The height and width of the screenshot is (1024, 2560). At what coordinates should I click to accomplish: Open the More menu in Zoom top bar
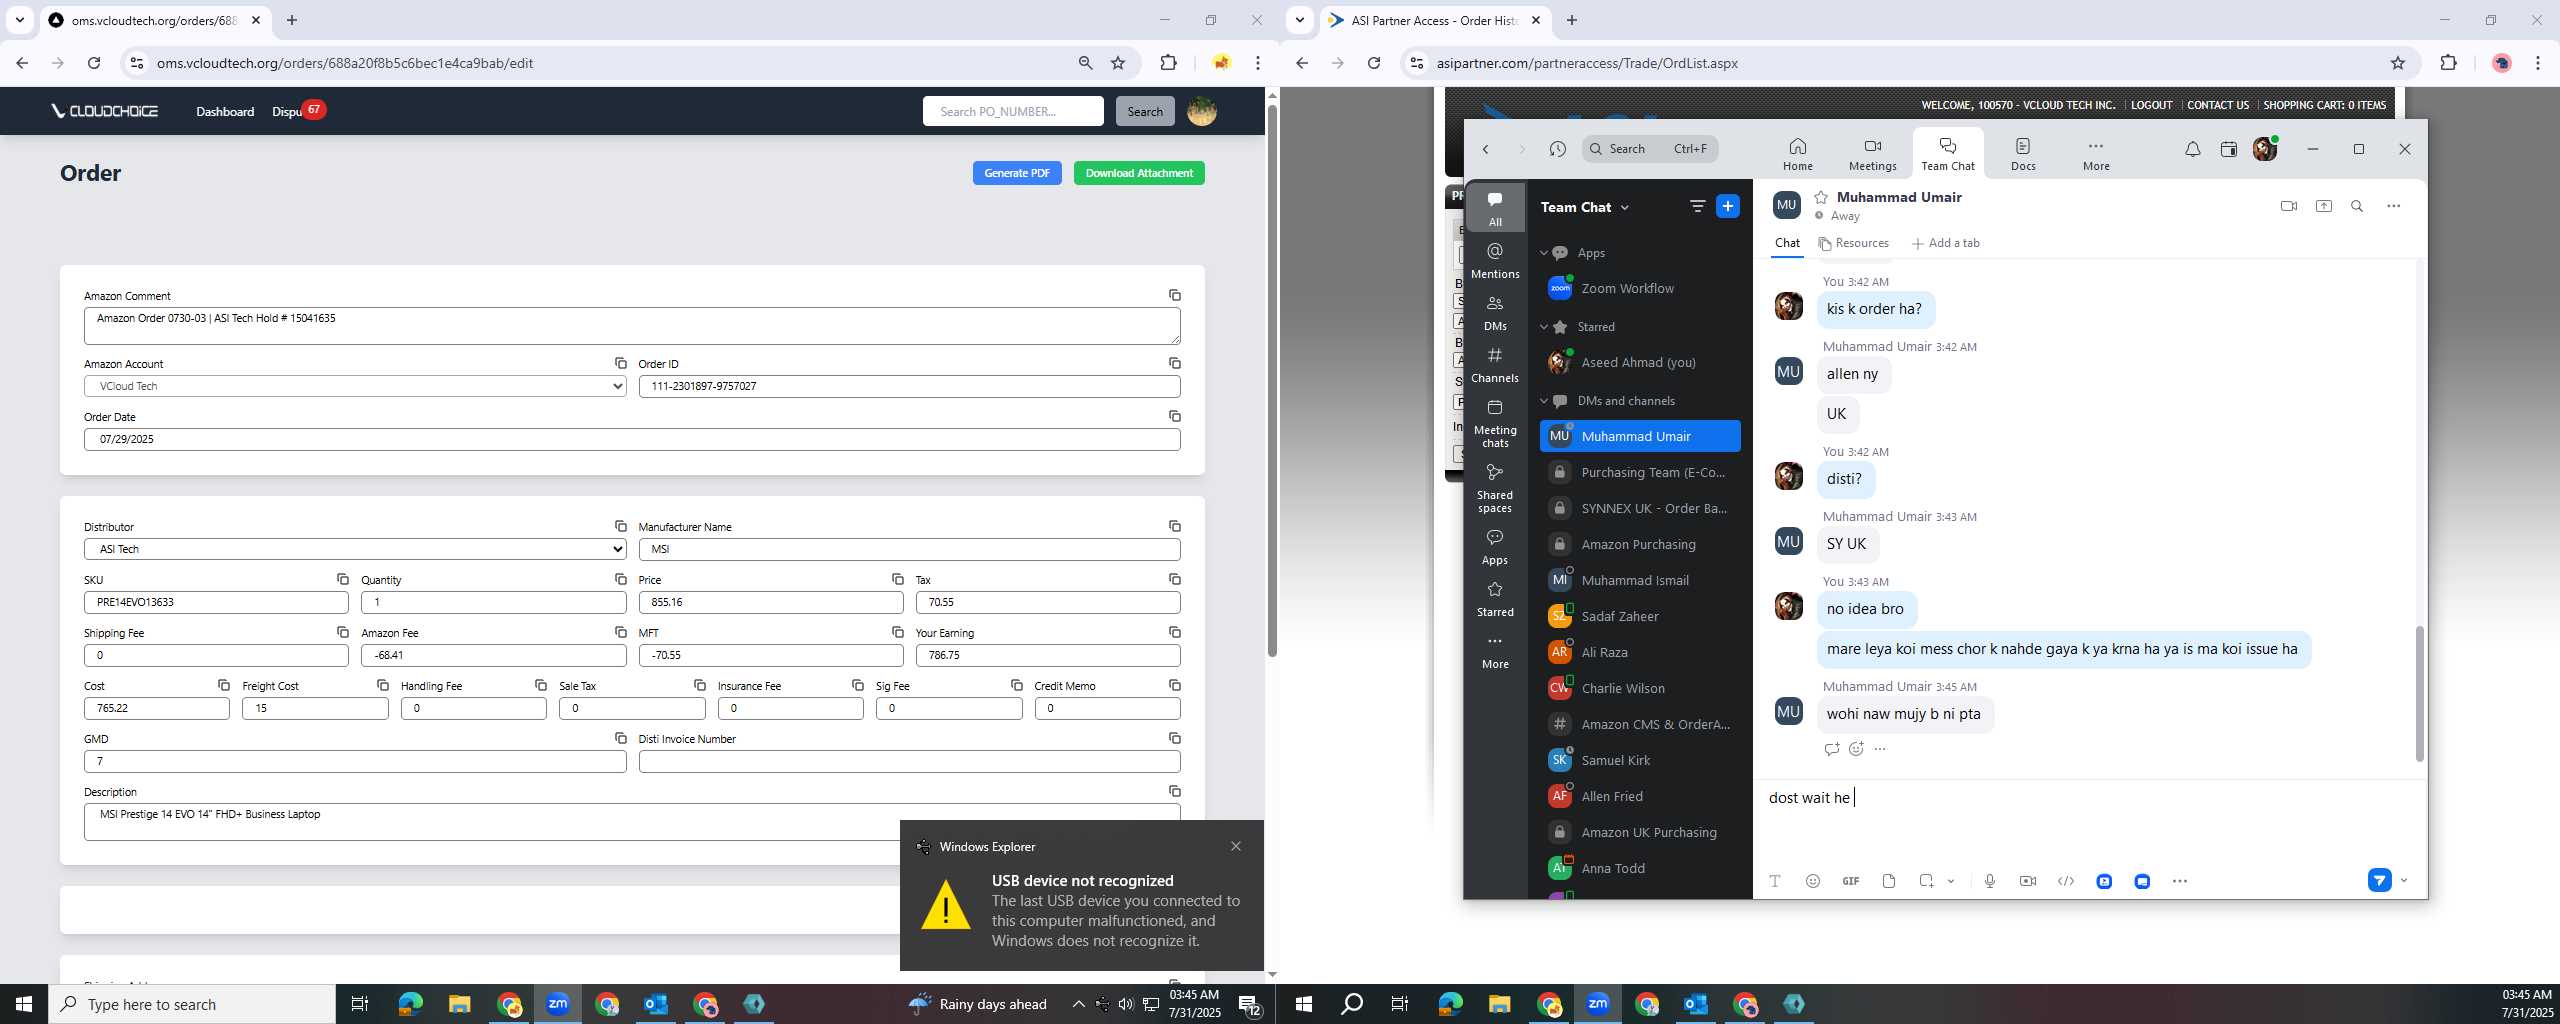(2096, 154)
